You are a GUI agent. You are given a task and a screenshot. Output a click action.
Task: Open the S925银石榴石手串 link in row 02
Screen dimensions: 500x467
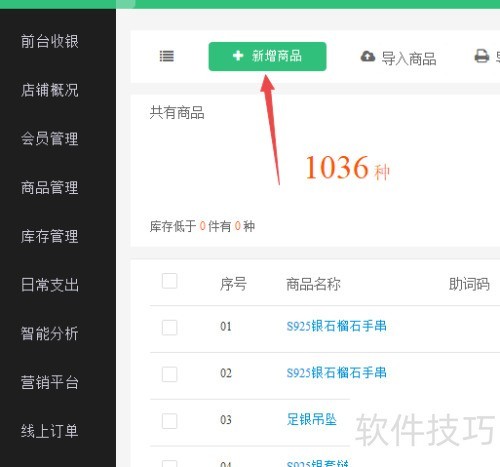[336, 373]
